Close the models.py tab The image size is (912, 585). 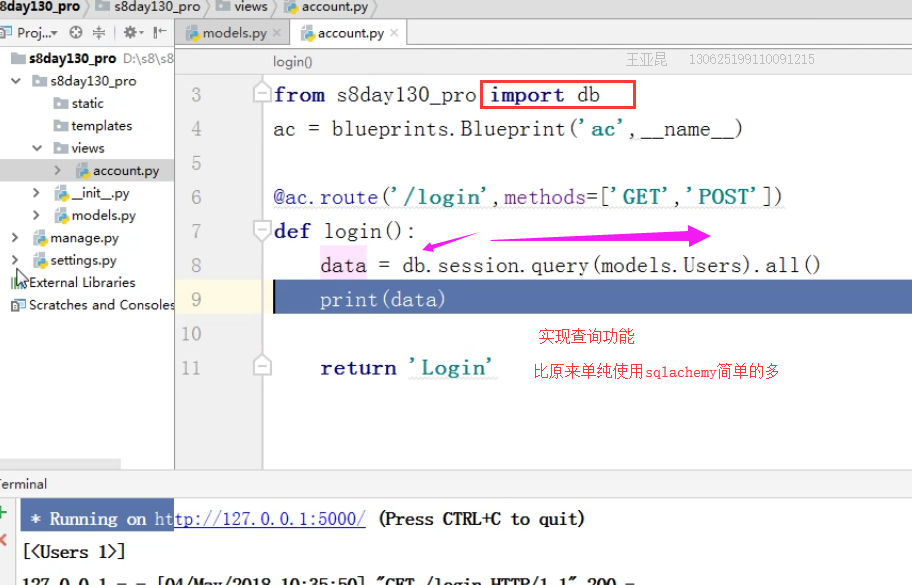(277, 33)
